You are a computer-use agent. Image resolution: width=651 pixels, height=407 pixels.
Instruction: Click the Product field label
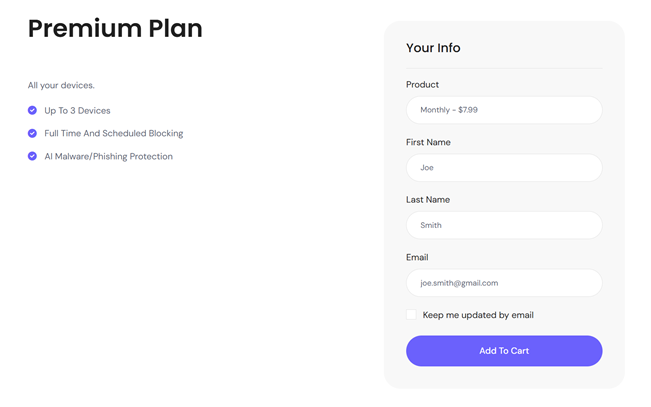[422, 85]
